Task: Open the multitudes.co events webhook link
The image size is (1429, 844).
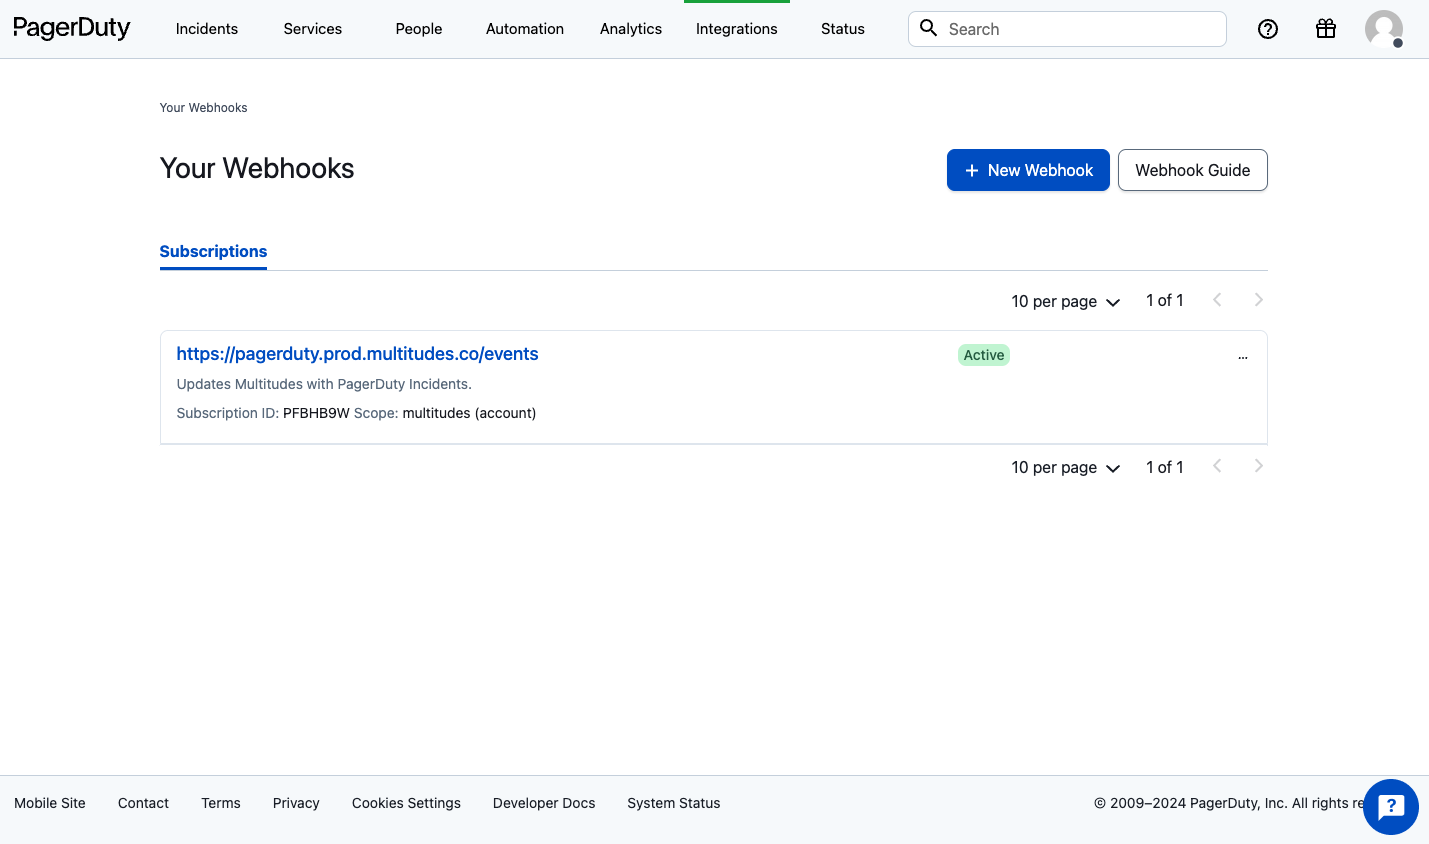Action: tap(357, 353)
